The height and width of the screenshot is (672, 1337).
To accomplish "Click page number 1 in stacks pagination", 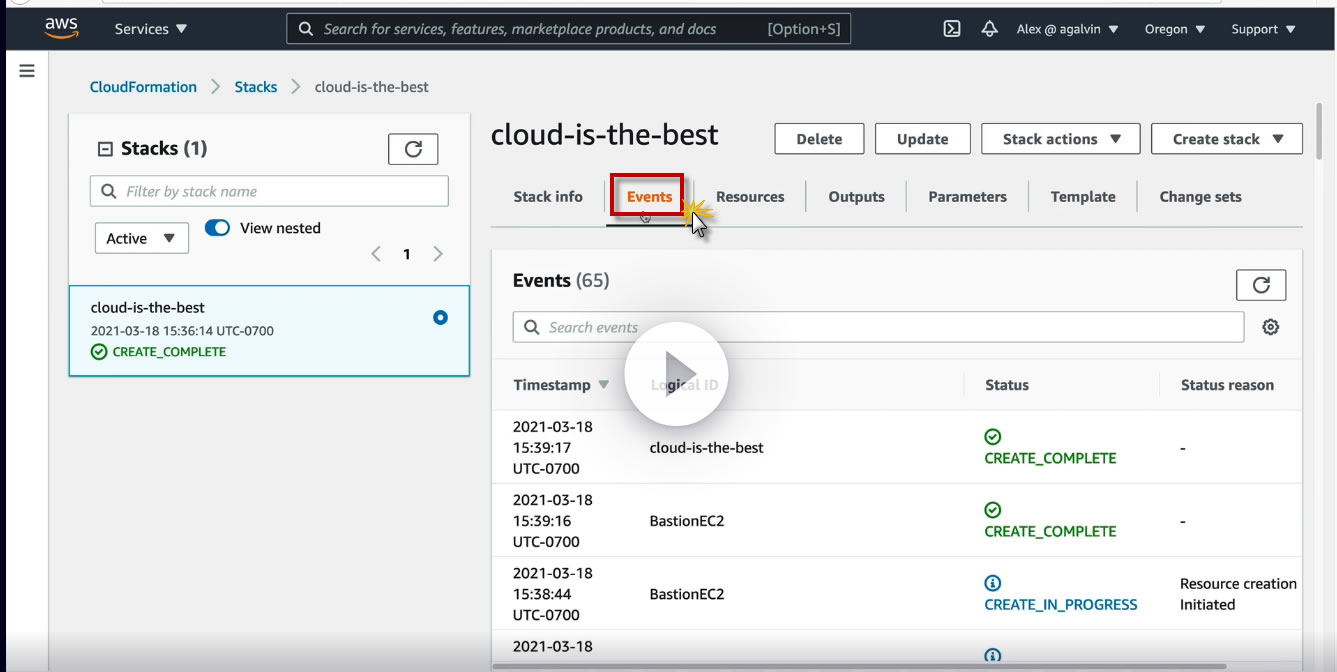I will tap(407, 254).
